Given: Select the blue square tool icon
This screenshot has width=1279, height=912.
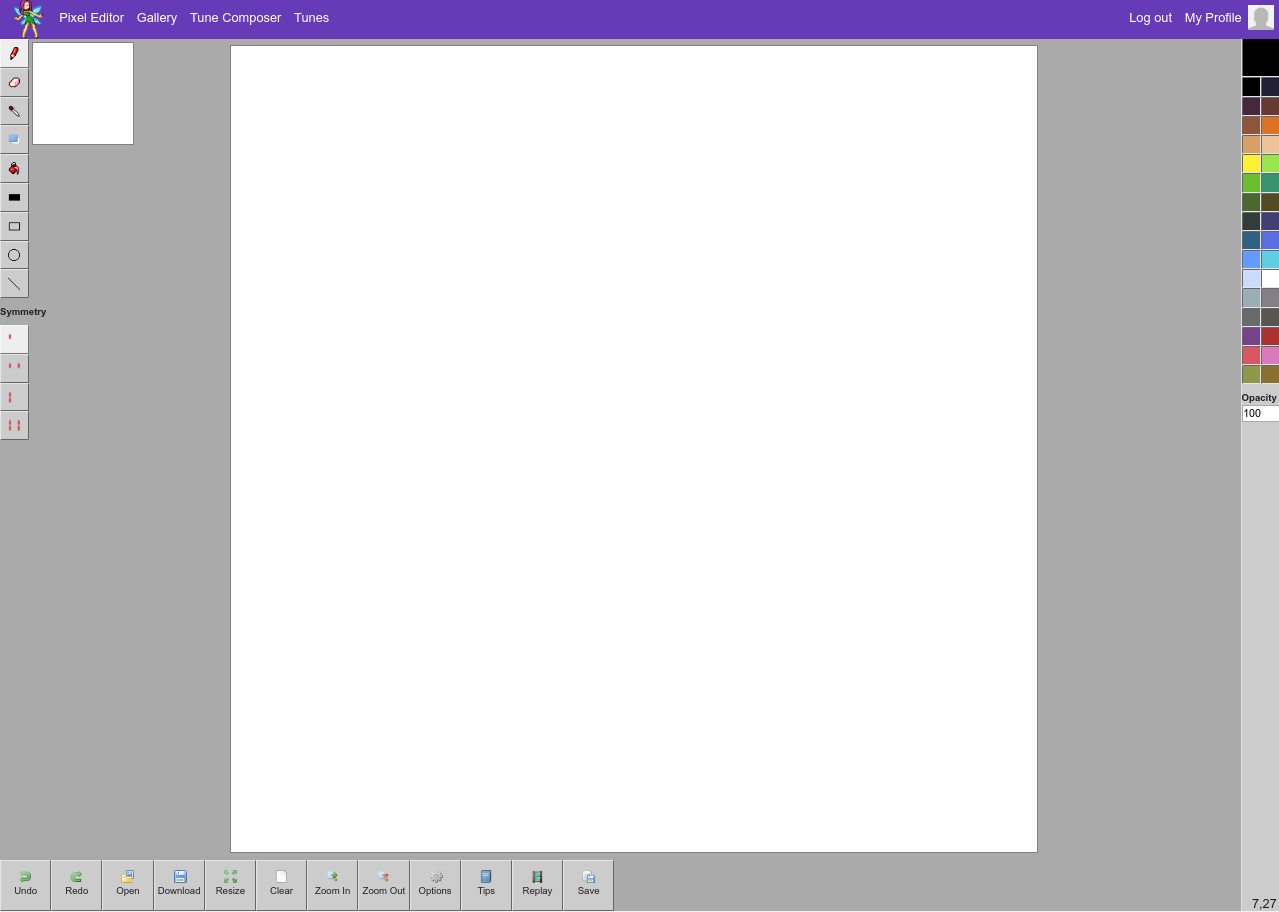Looking at the screenshot, I should click(x=14, y=139).
